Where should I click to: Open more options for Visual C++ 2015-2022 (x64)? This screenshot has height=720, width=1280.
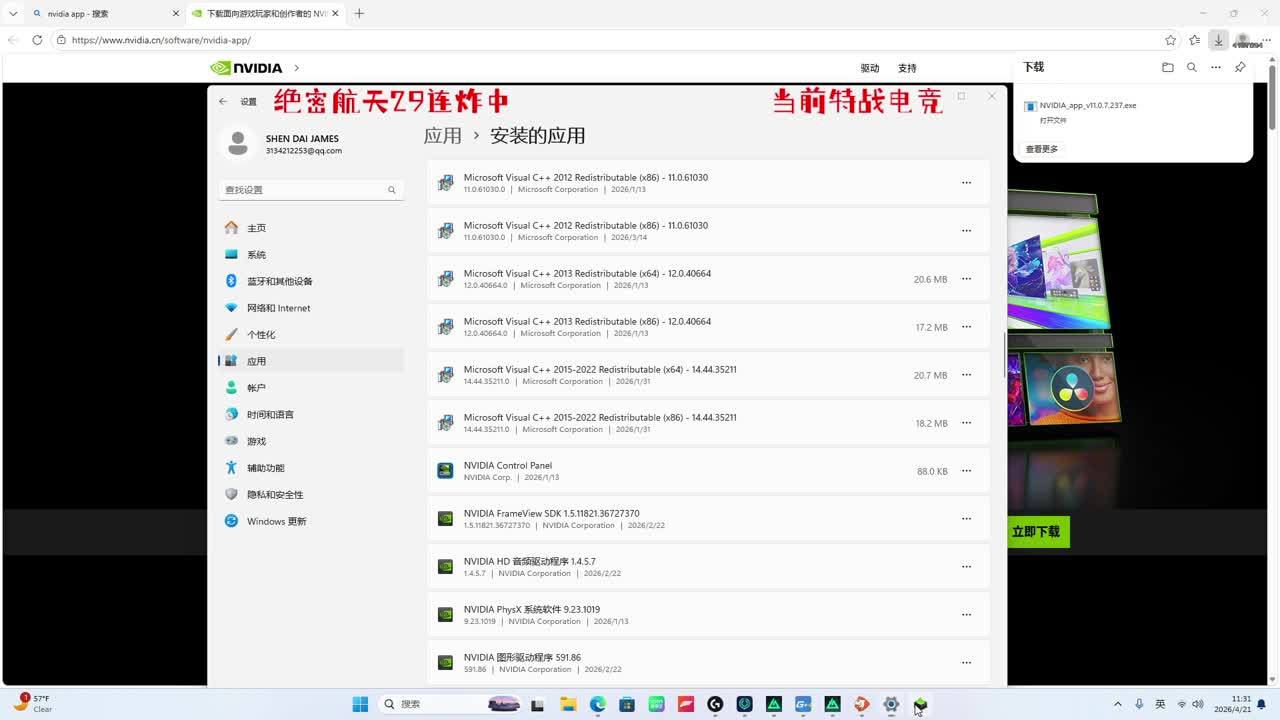pyautogui.click(x=966, y=375)
